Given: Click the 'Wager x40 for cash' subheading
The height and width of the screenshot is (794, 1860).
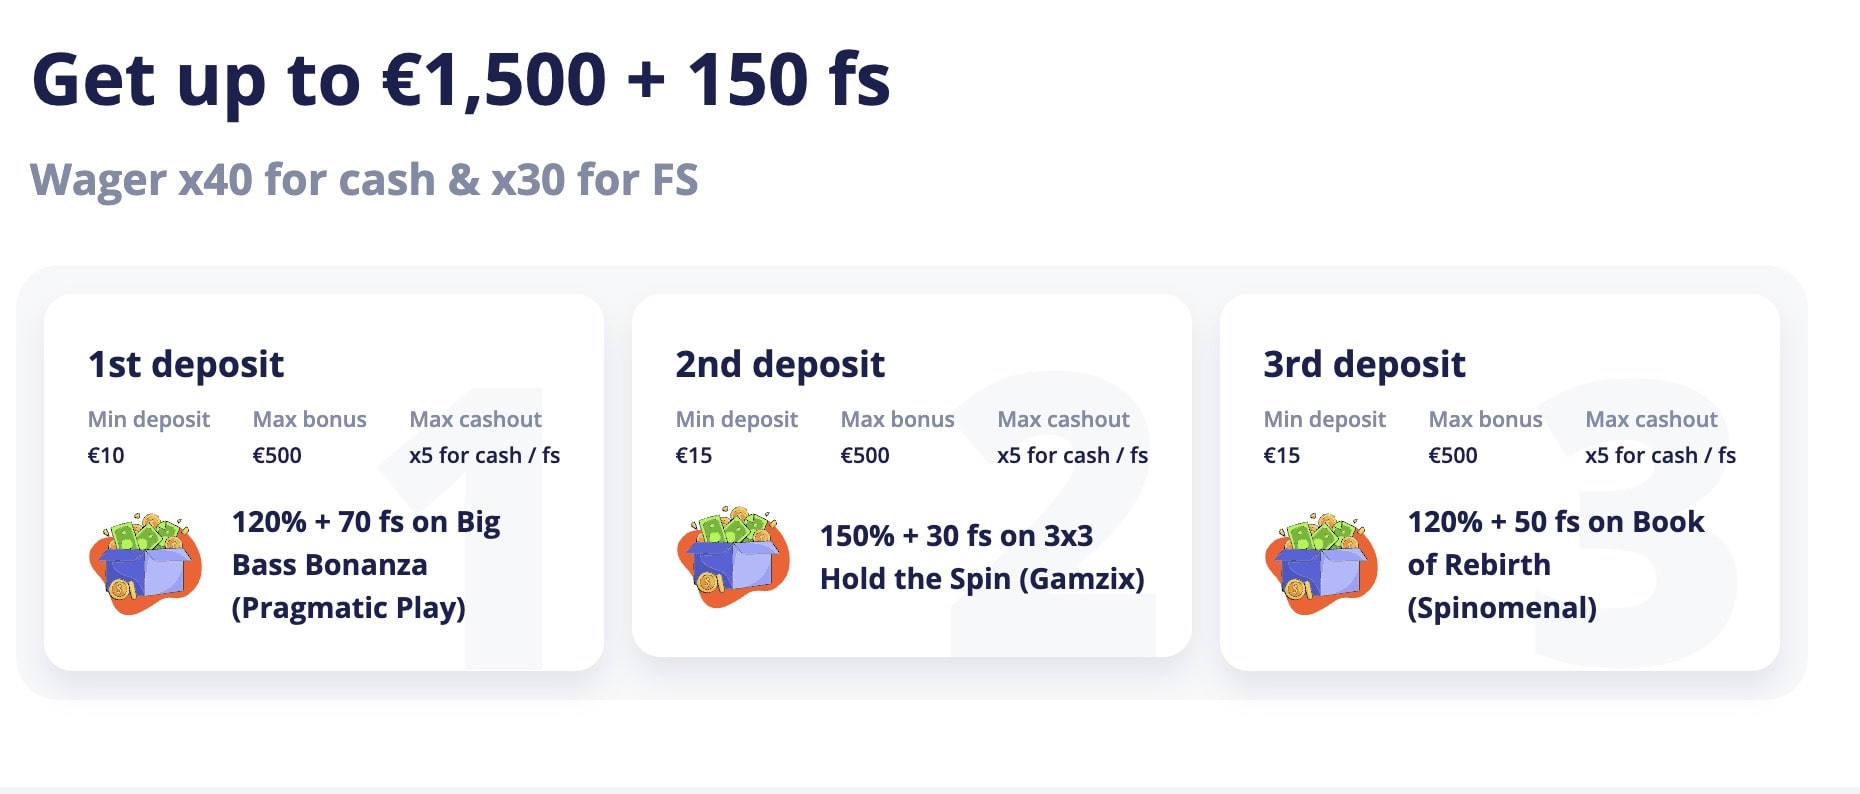Looking at the screenshot, I should point(364,180).
